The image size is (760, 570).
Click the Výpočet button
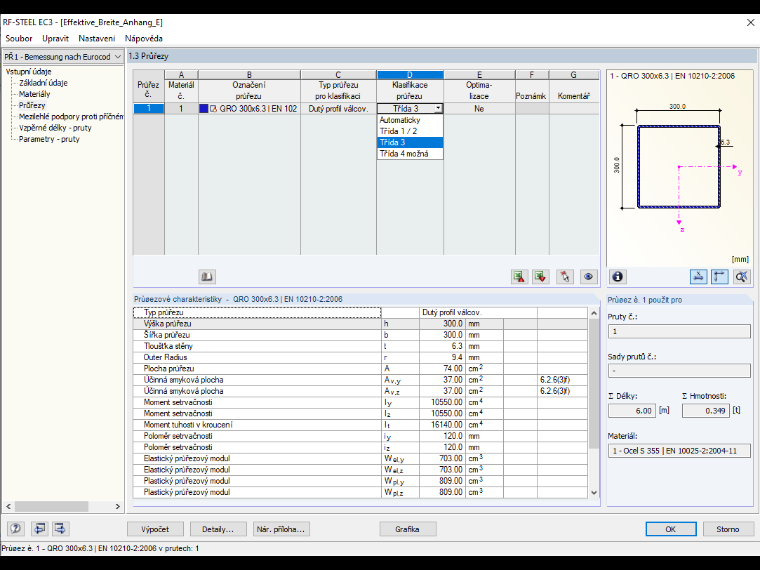155,529
